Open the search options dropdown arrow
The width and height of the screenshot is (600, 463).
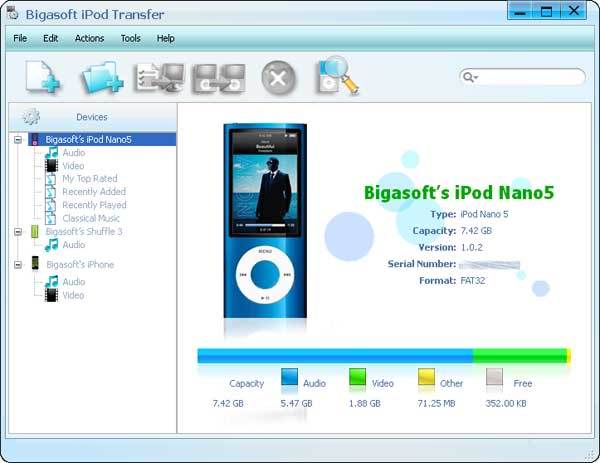476,77
